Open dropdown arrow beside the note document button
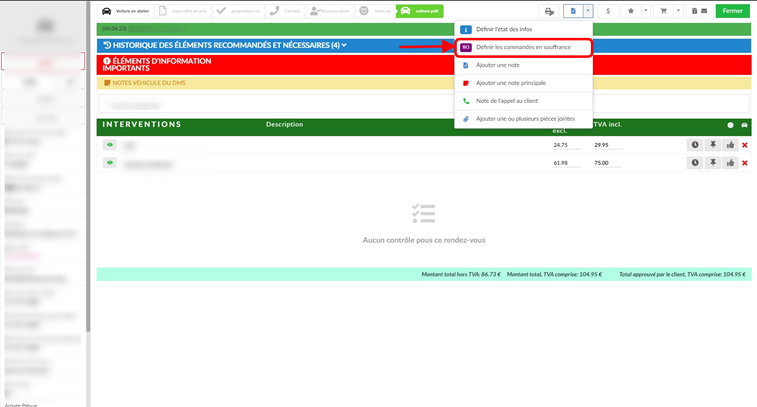Screen dimensions: 757x407 tap(588, 11)
